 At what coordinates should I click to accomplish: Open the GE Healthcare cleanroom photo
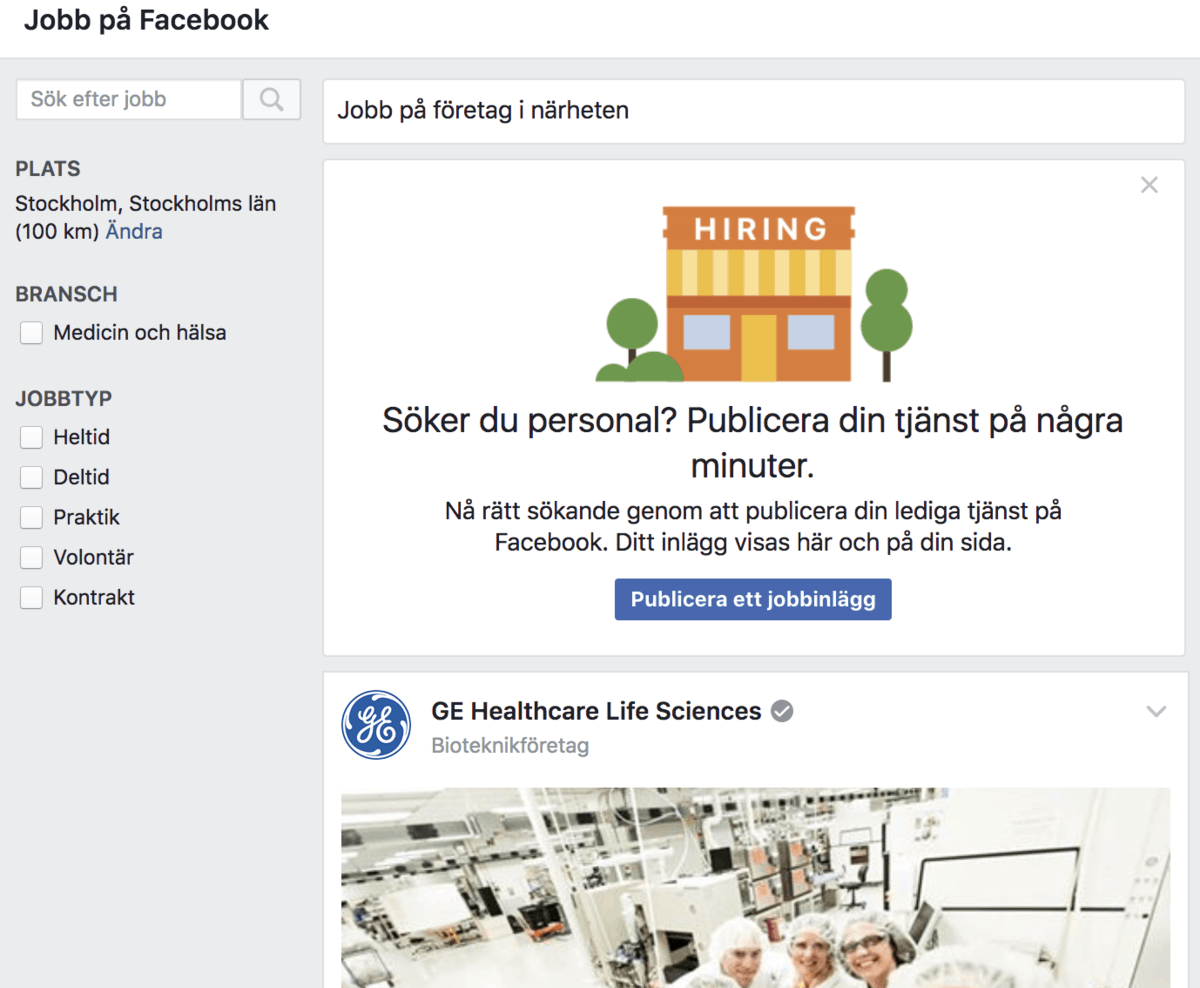[755, 887]
